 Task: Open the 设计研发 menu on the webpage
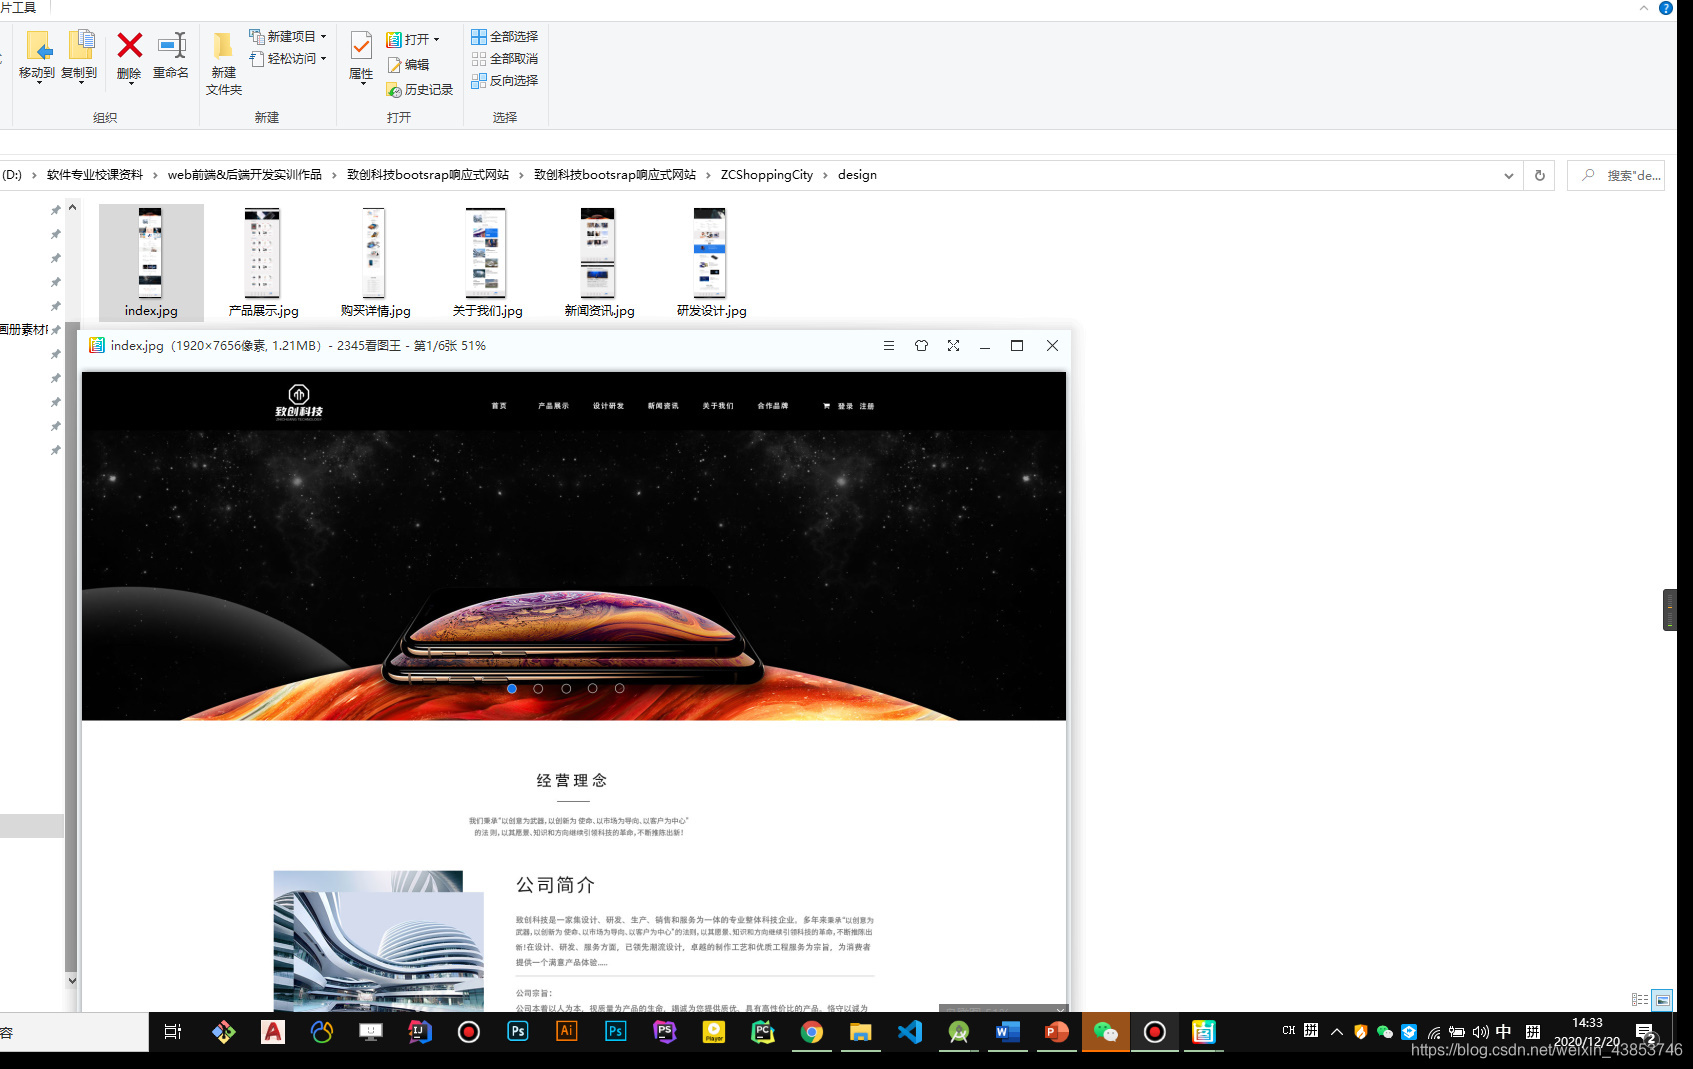coord(608,406)
